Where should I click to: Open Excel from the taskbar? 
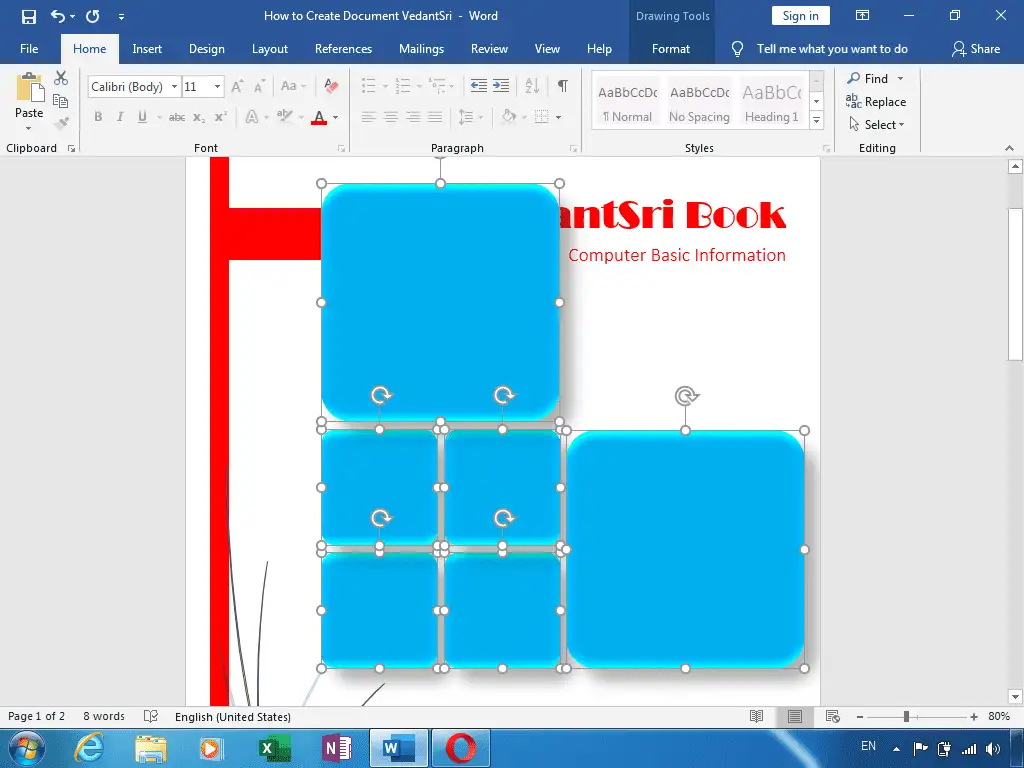point(274,748)
